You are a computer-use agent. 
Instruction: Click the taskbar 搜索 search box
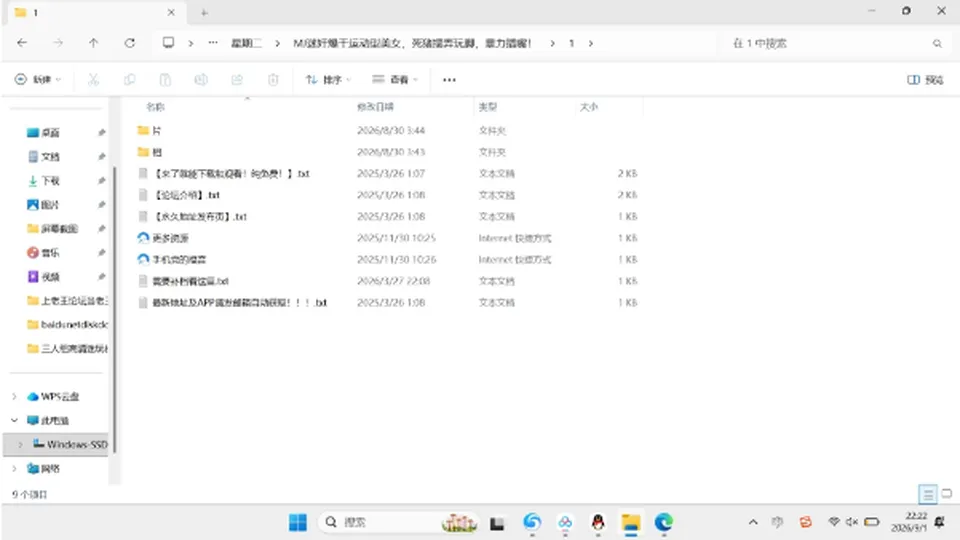398,522
